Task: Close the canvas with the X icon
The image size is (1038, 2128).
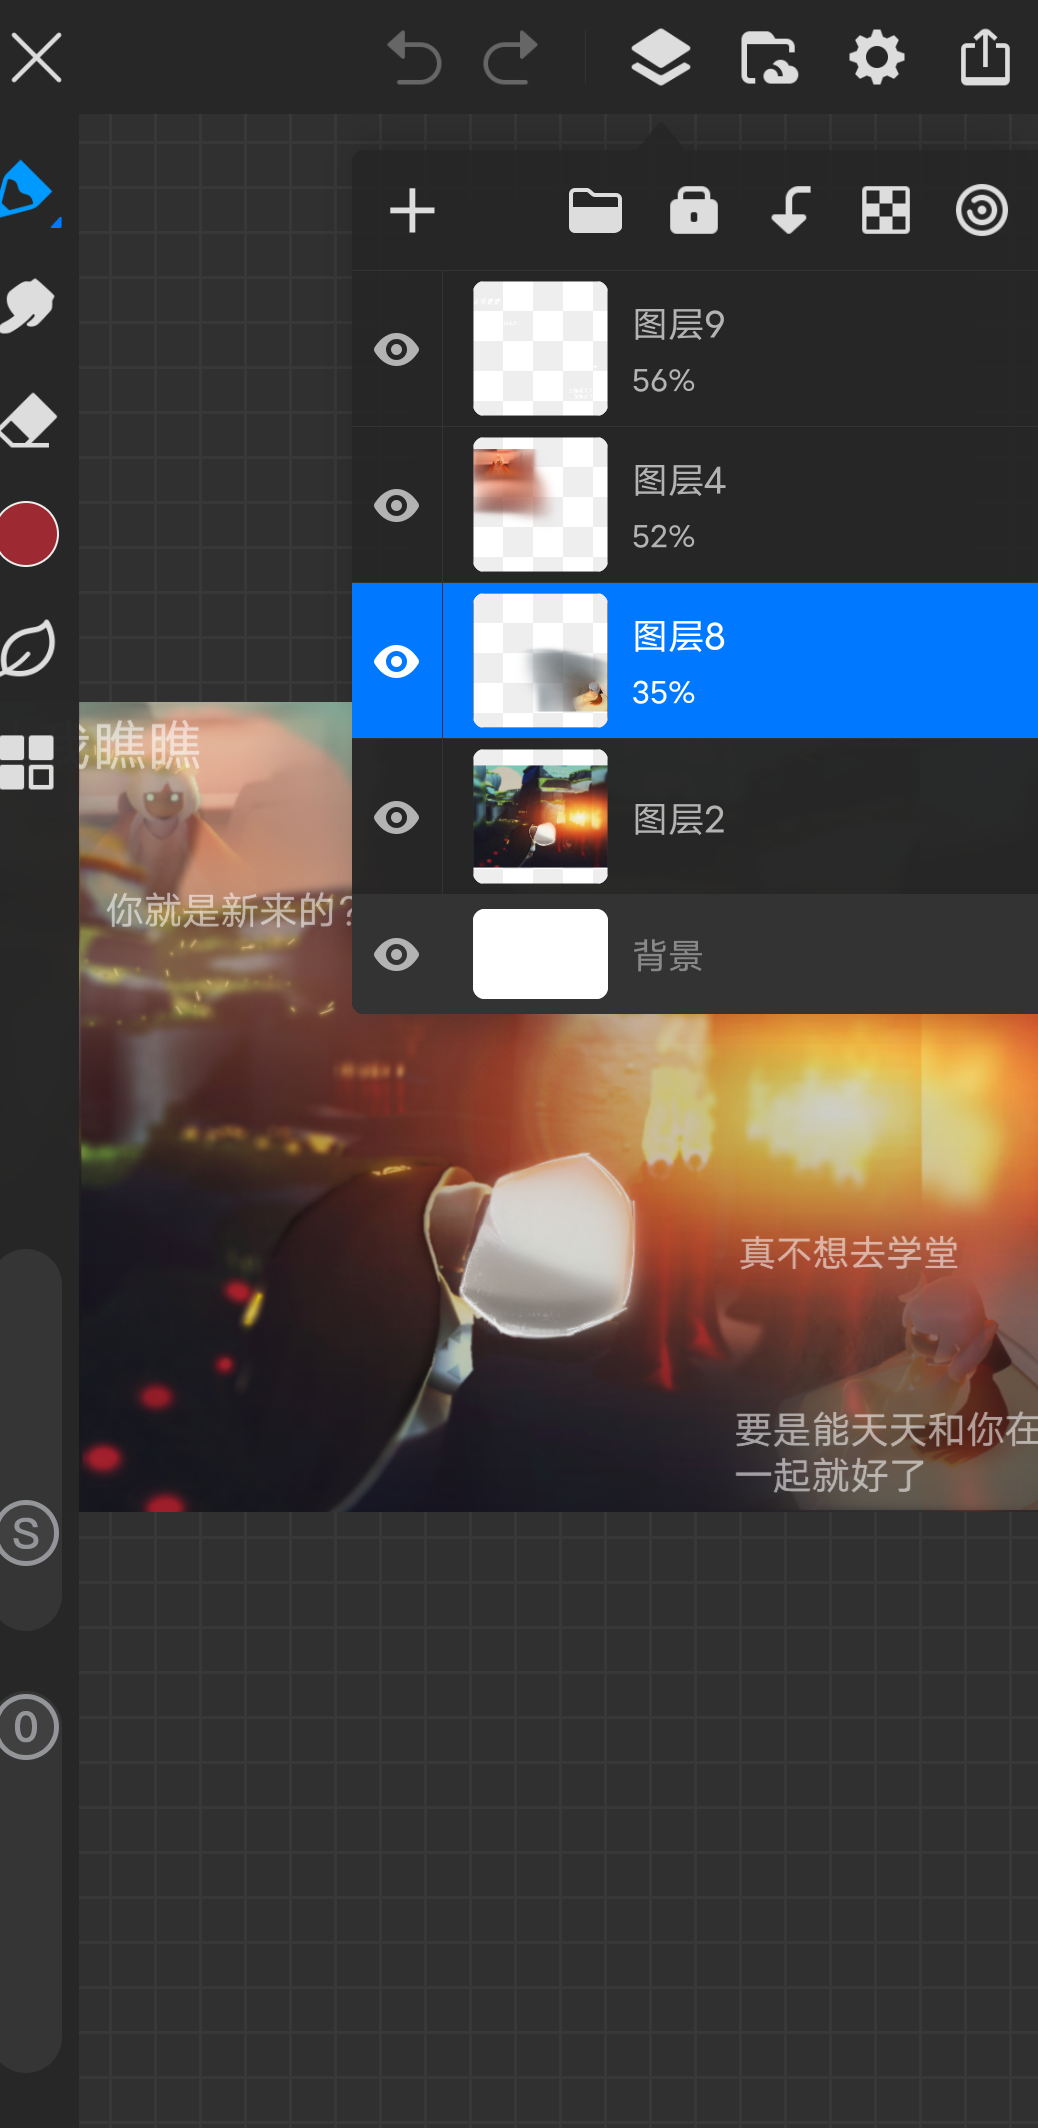Action: 37,57
